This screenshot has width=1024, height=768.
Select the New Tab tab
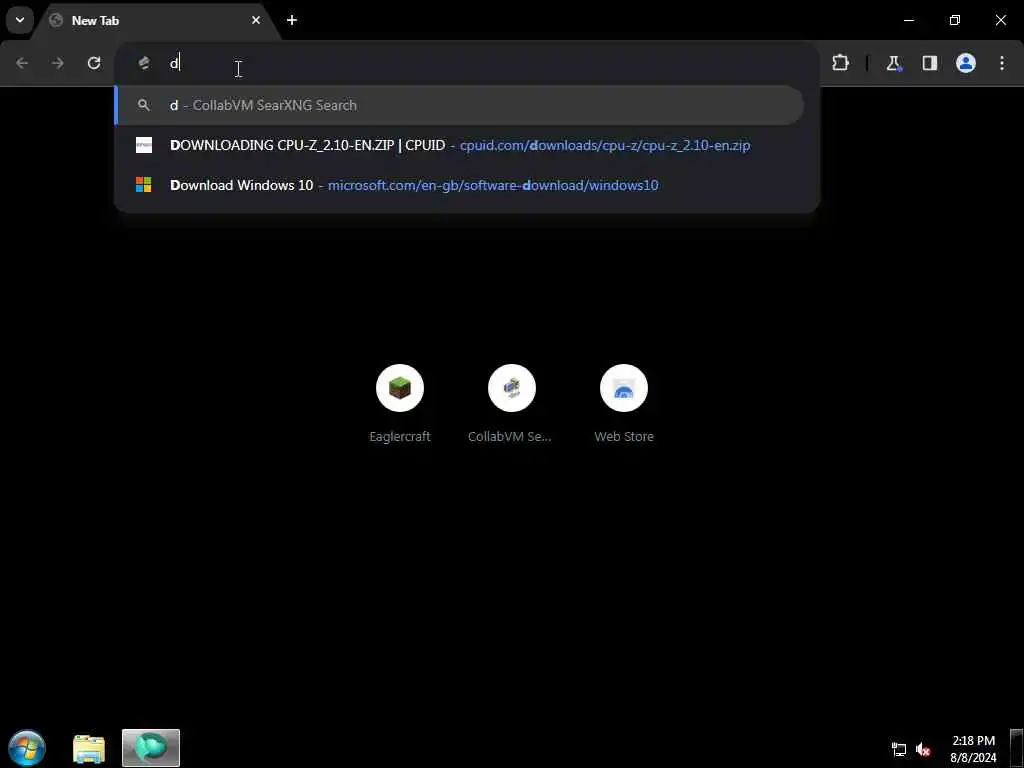(x=157, y=21)
